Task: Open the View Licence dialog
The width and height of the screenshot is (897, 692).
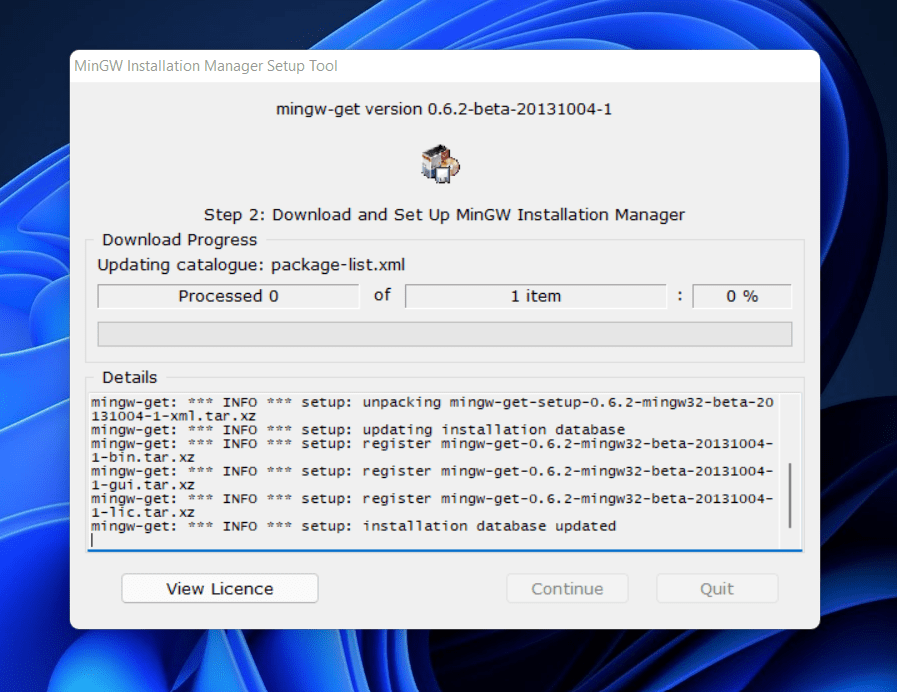Action: tap(218, 588)
